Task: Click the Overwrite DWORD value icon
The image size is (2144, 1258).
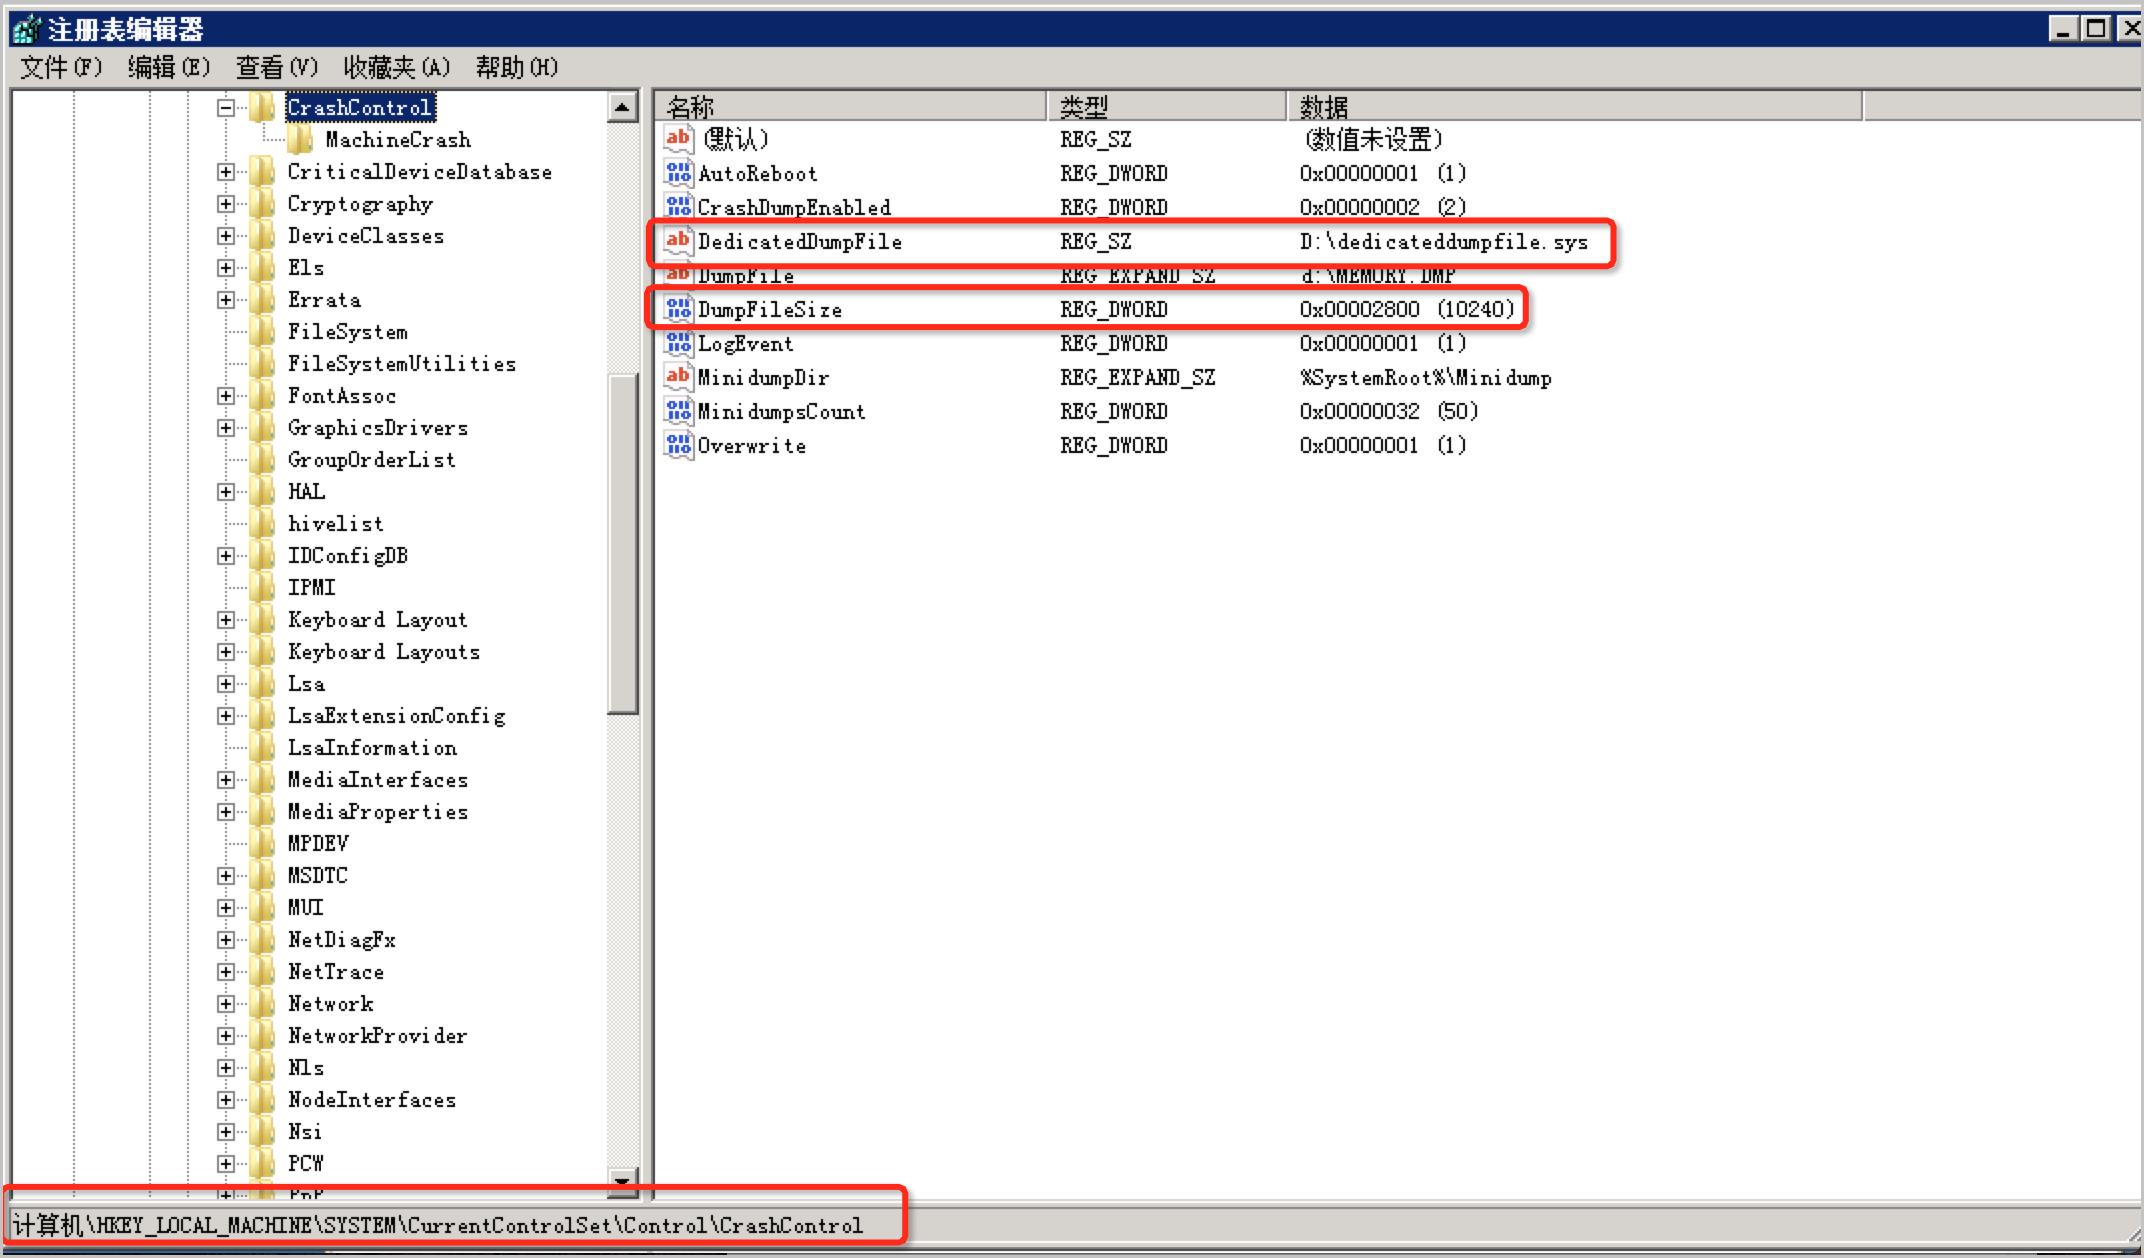Action: click(x=678, y=445)
